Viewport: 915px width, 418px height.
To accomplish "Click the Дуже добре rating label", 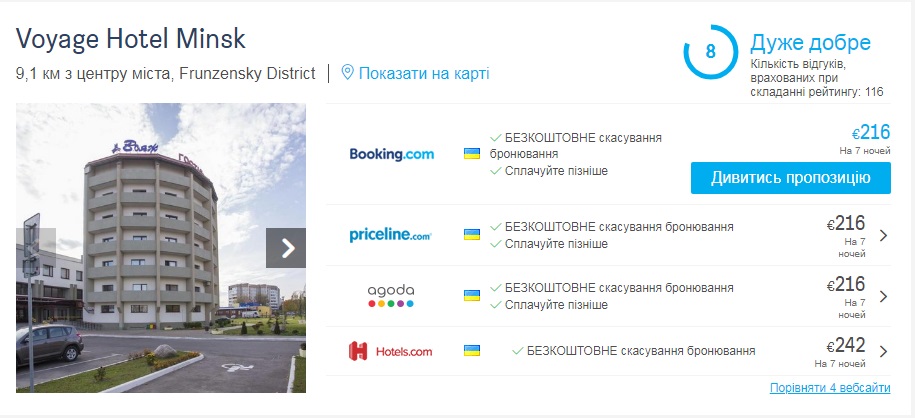I will (x=810, y=42).
